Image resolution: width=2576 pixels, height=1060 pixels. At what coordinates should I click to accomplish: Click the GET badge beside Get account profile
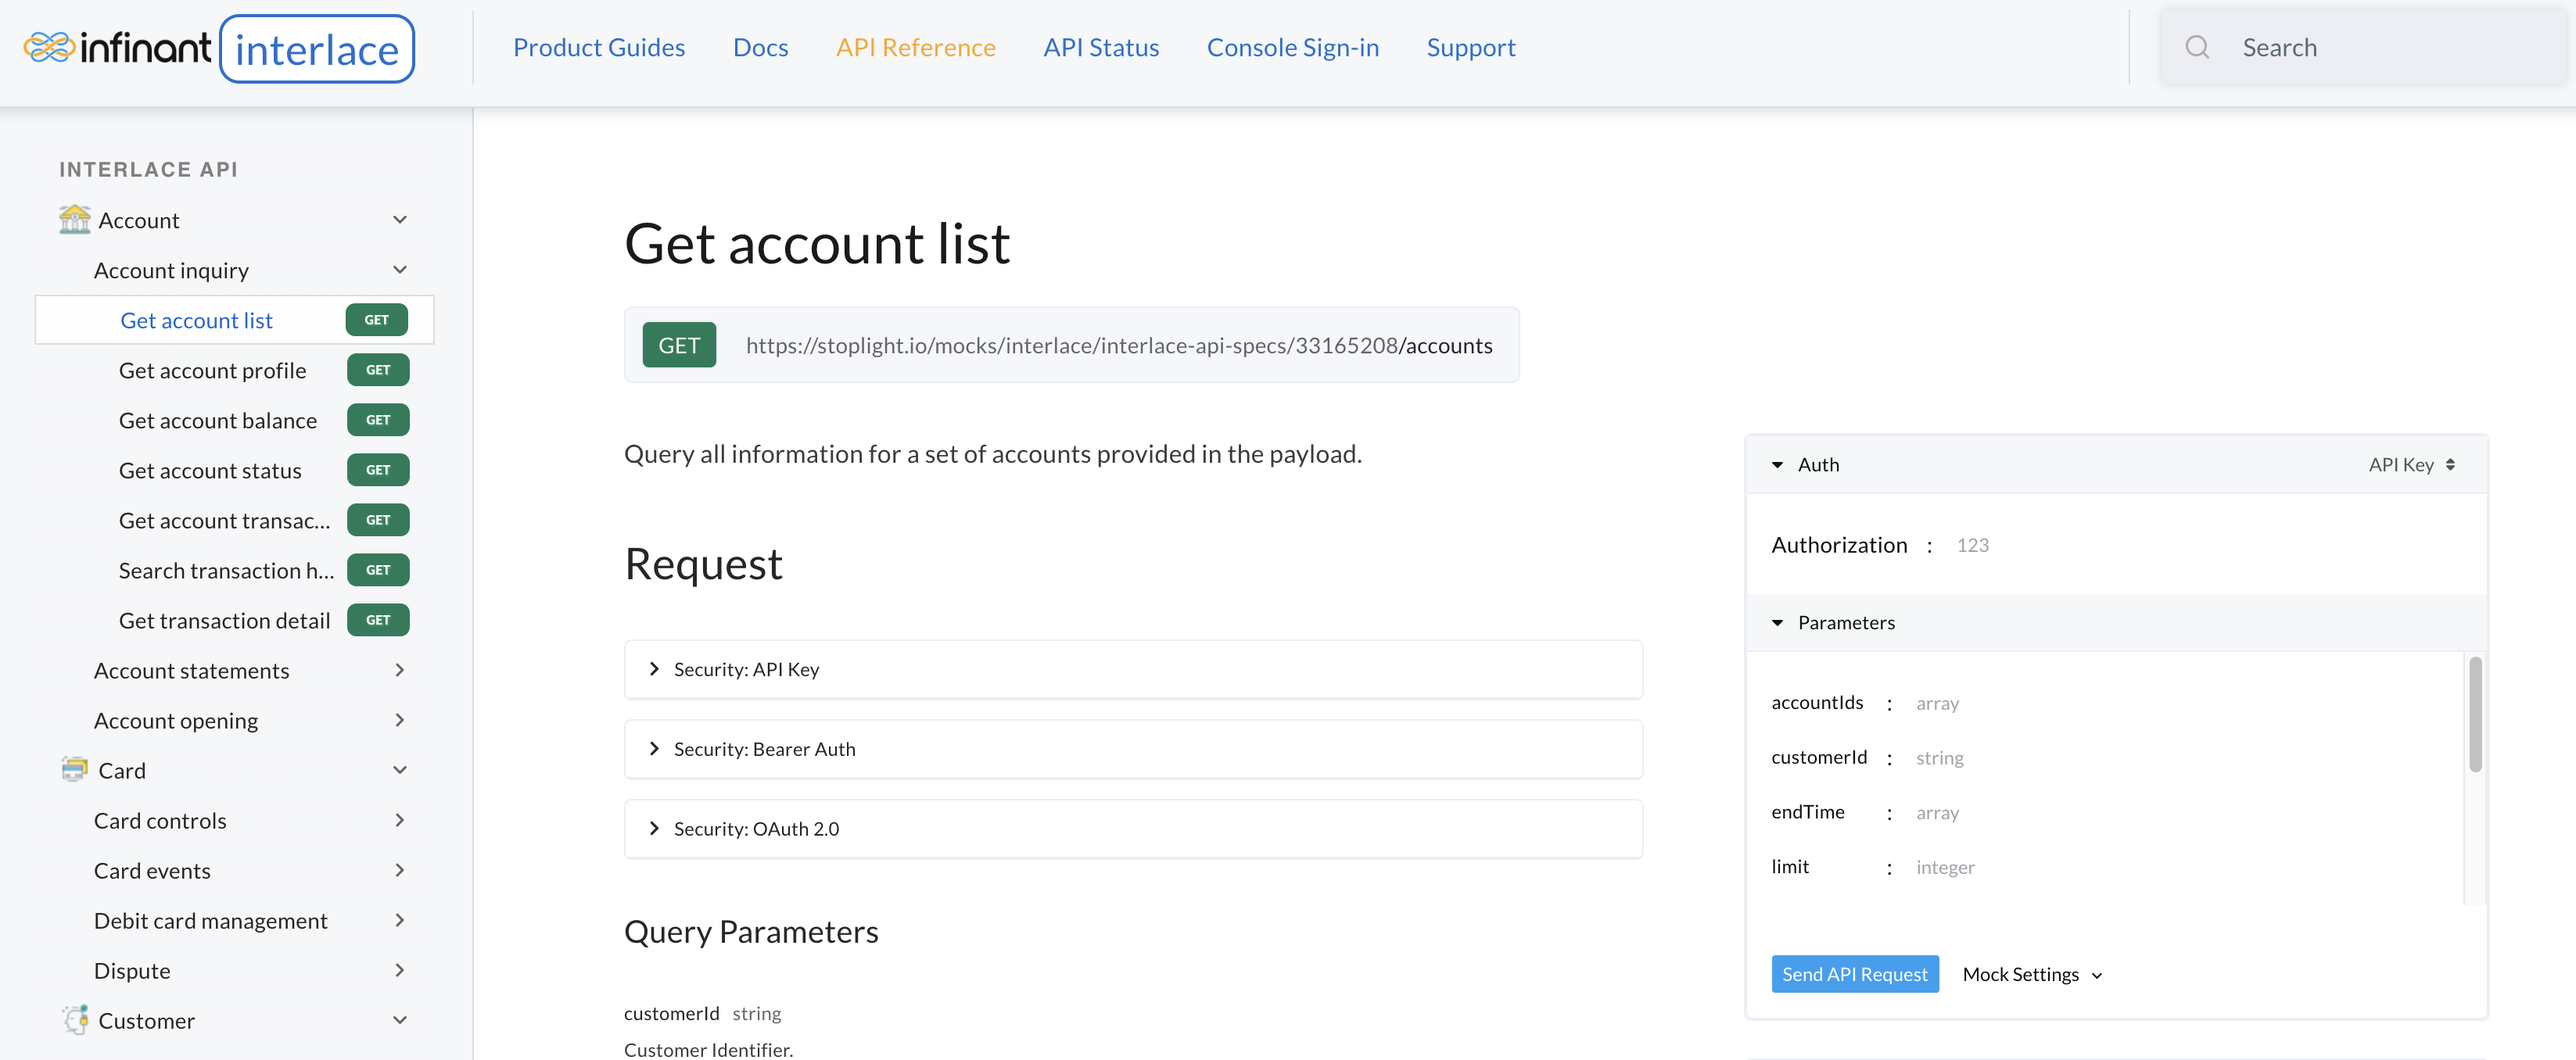[x=378, y=370]
